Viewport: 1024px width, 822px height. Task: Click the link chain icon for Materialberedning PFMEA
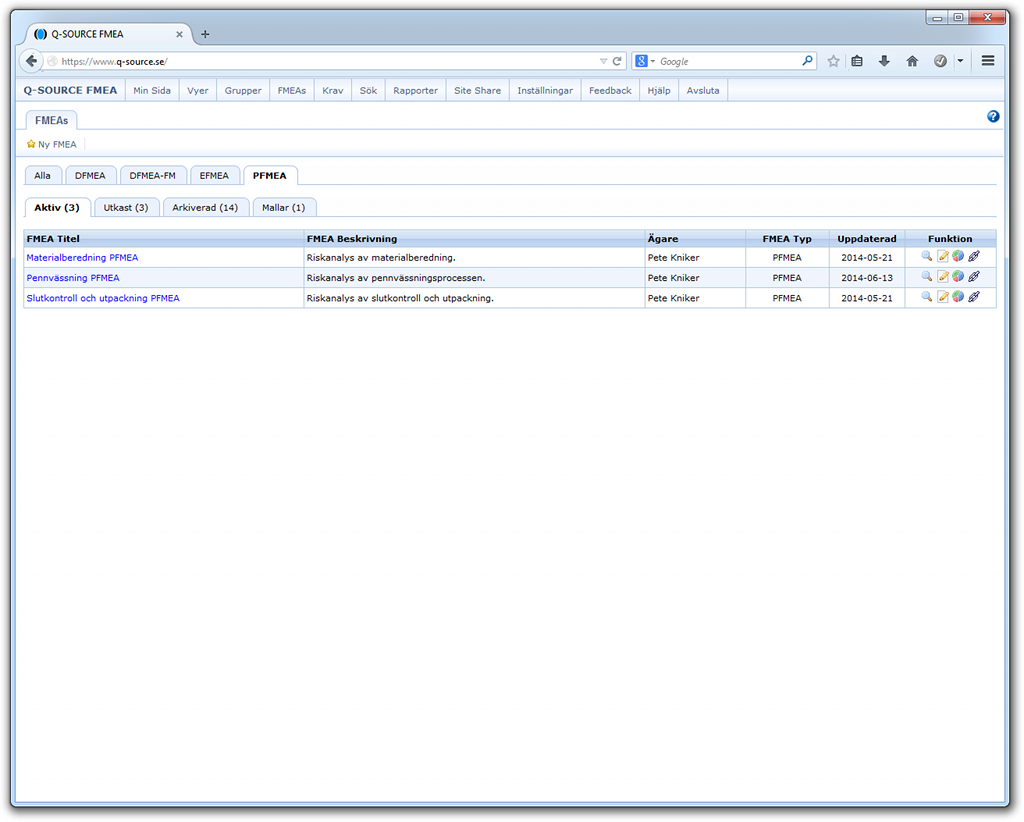tap(974, 257)
